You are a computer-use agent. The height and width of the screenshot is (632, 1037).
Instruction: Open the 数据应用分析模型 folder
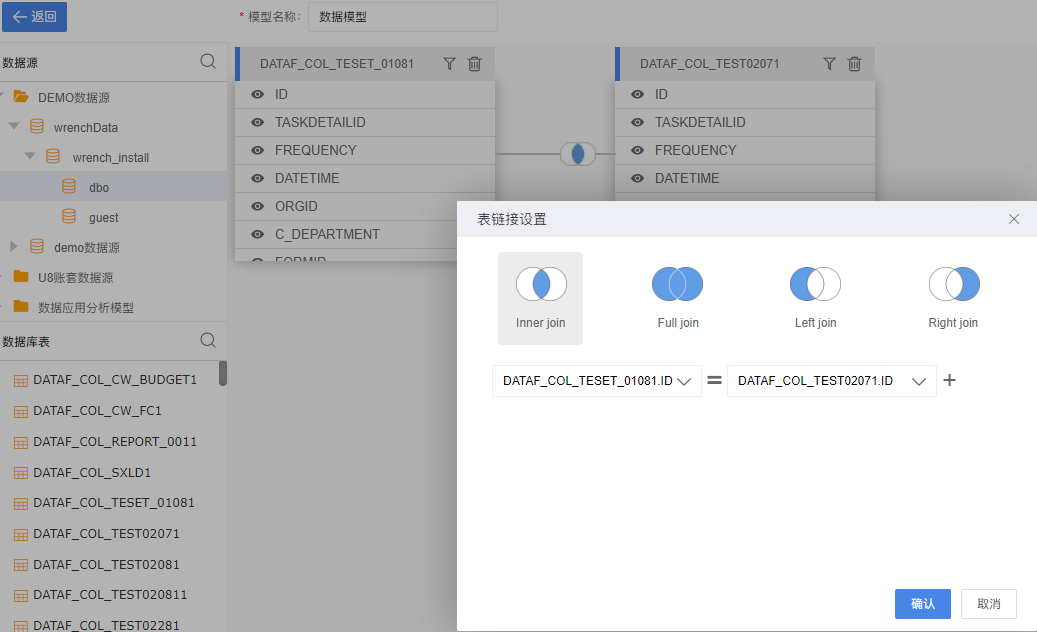85,307
